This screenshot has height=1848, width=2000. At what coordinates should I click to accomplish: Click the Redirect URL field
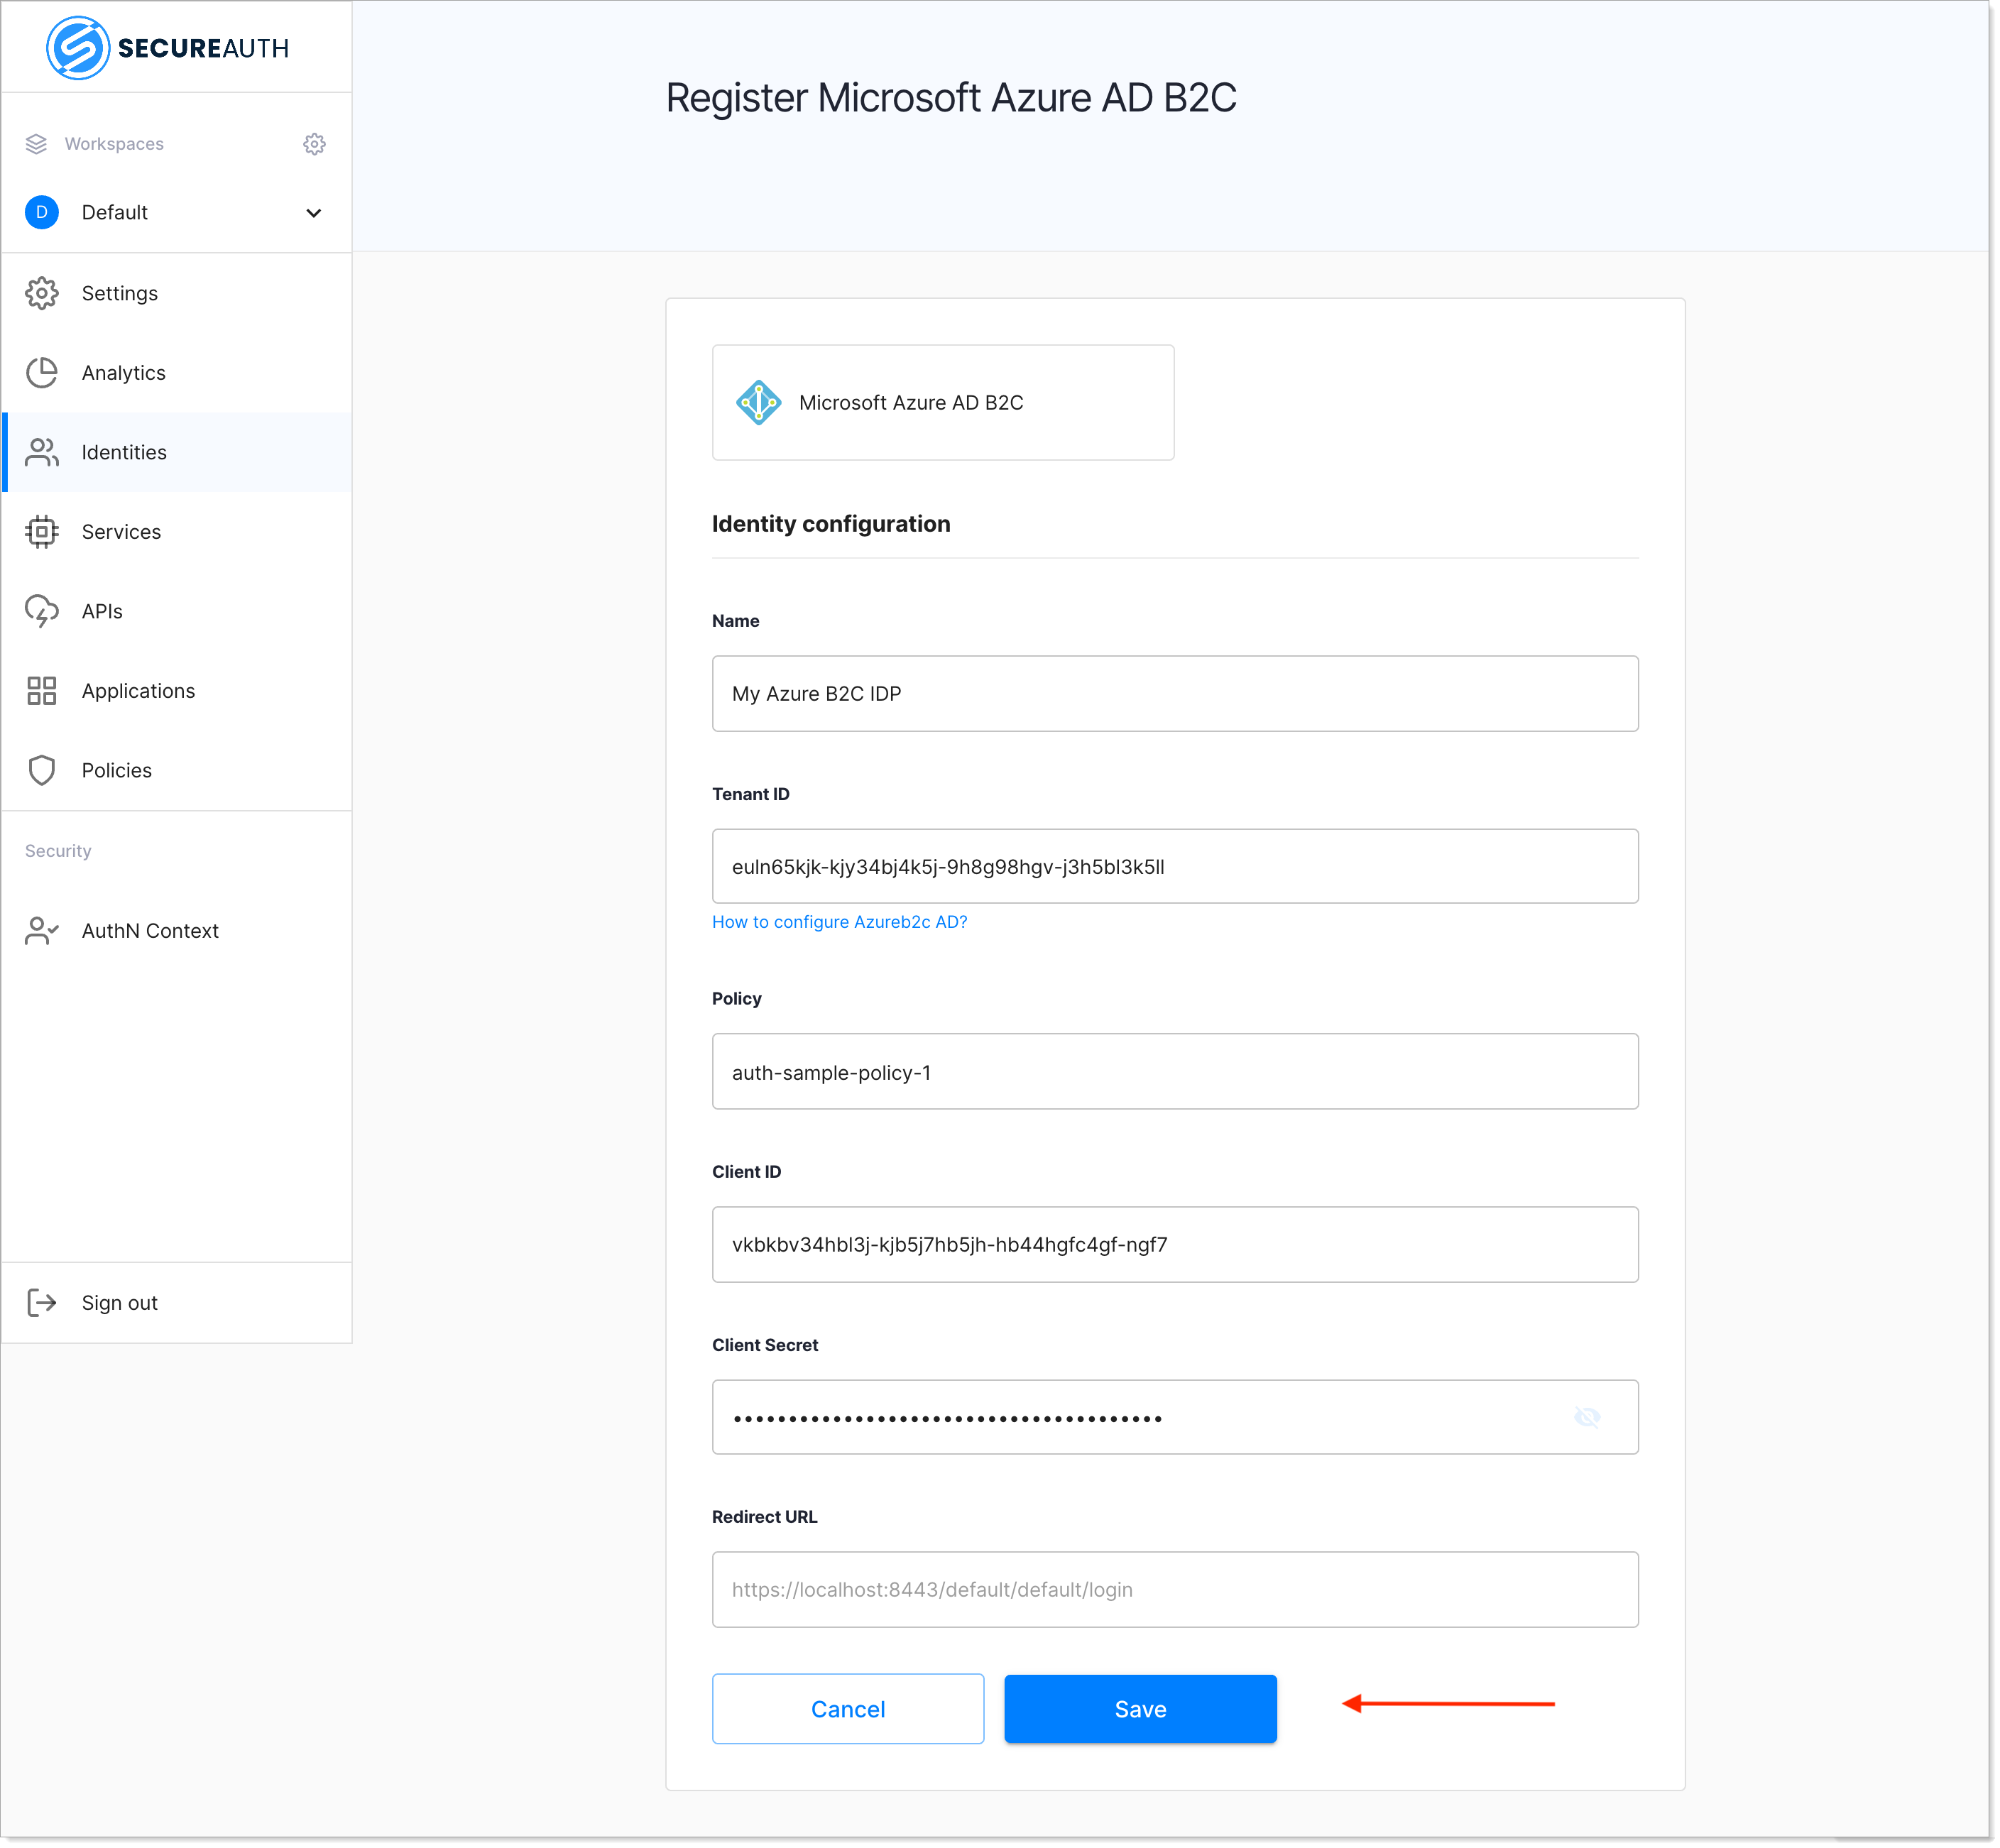(1175, 1590)
